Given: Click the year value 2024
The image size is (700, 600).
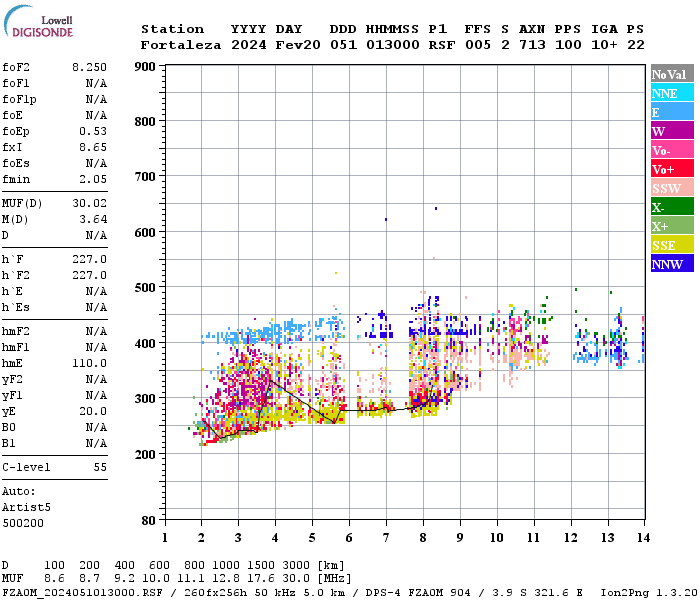Looking at the screenshot, I should tap(249, 45).
